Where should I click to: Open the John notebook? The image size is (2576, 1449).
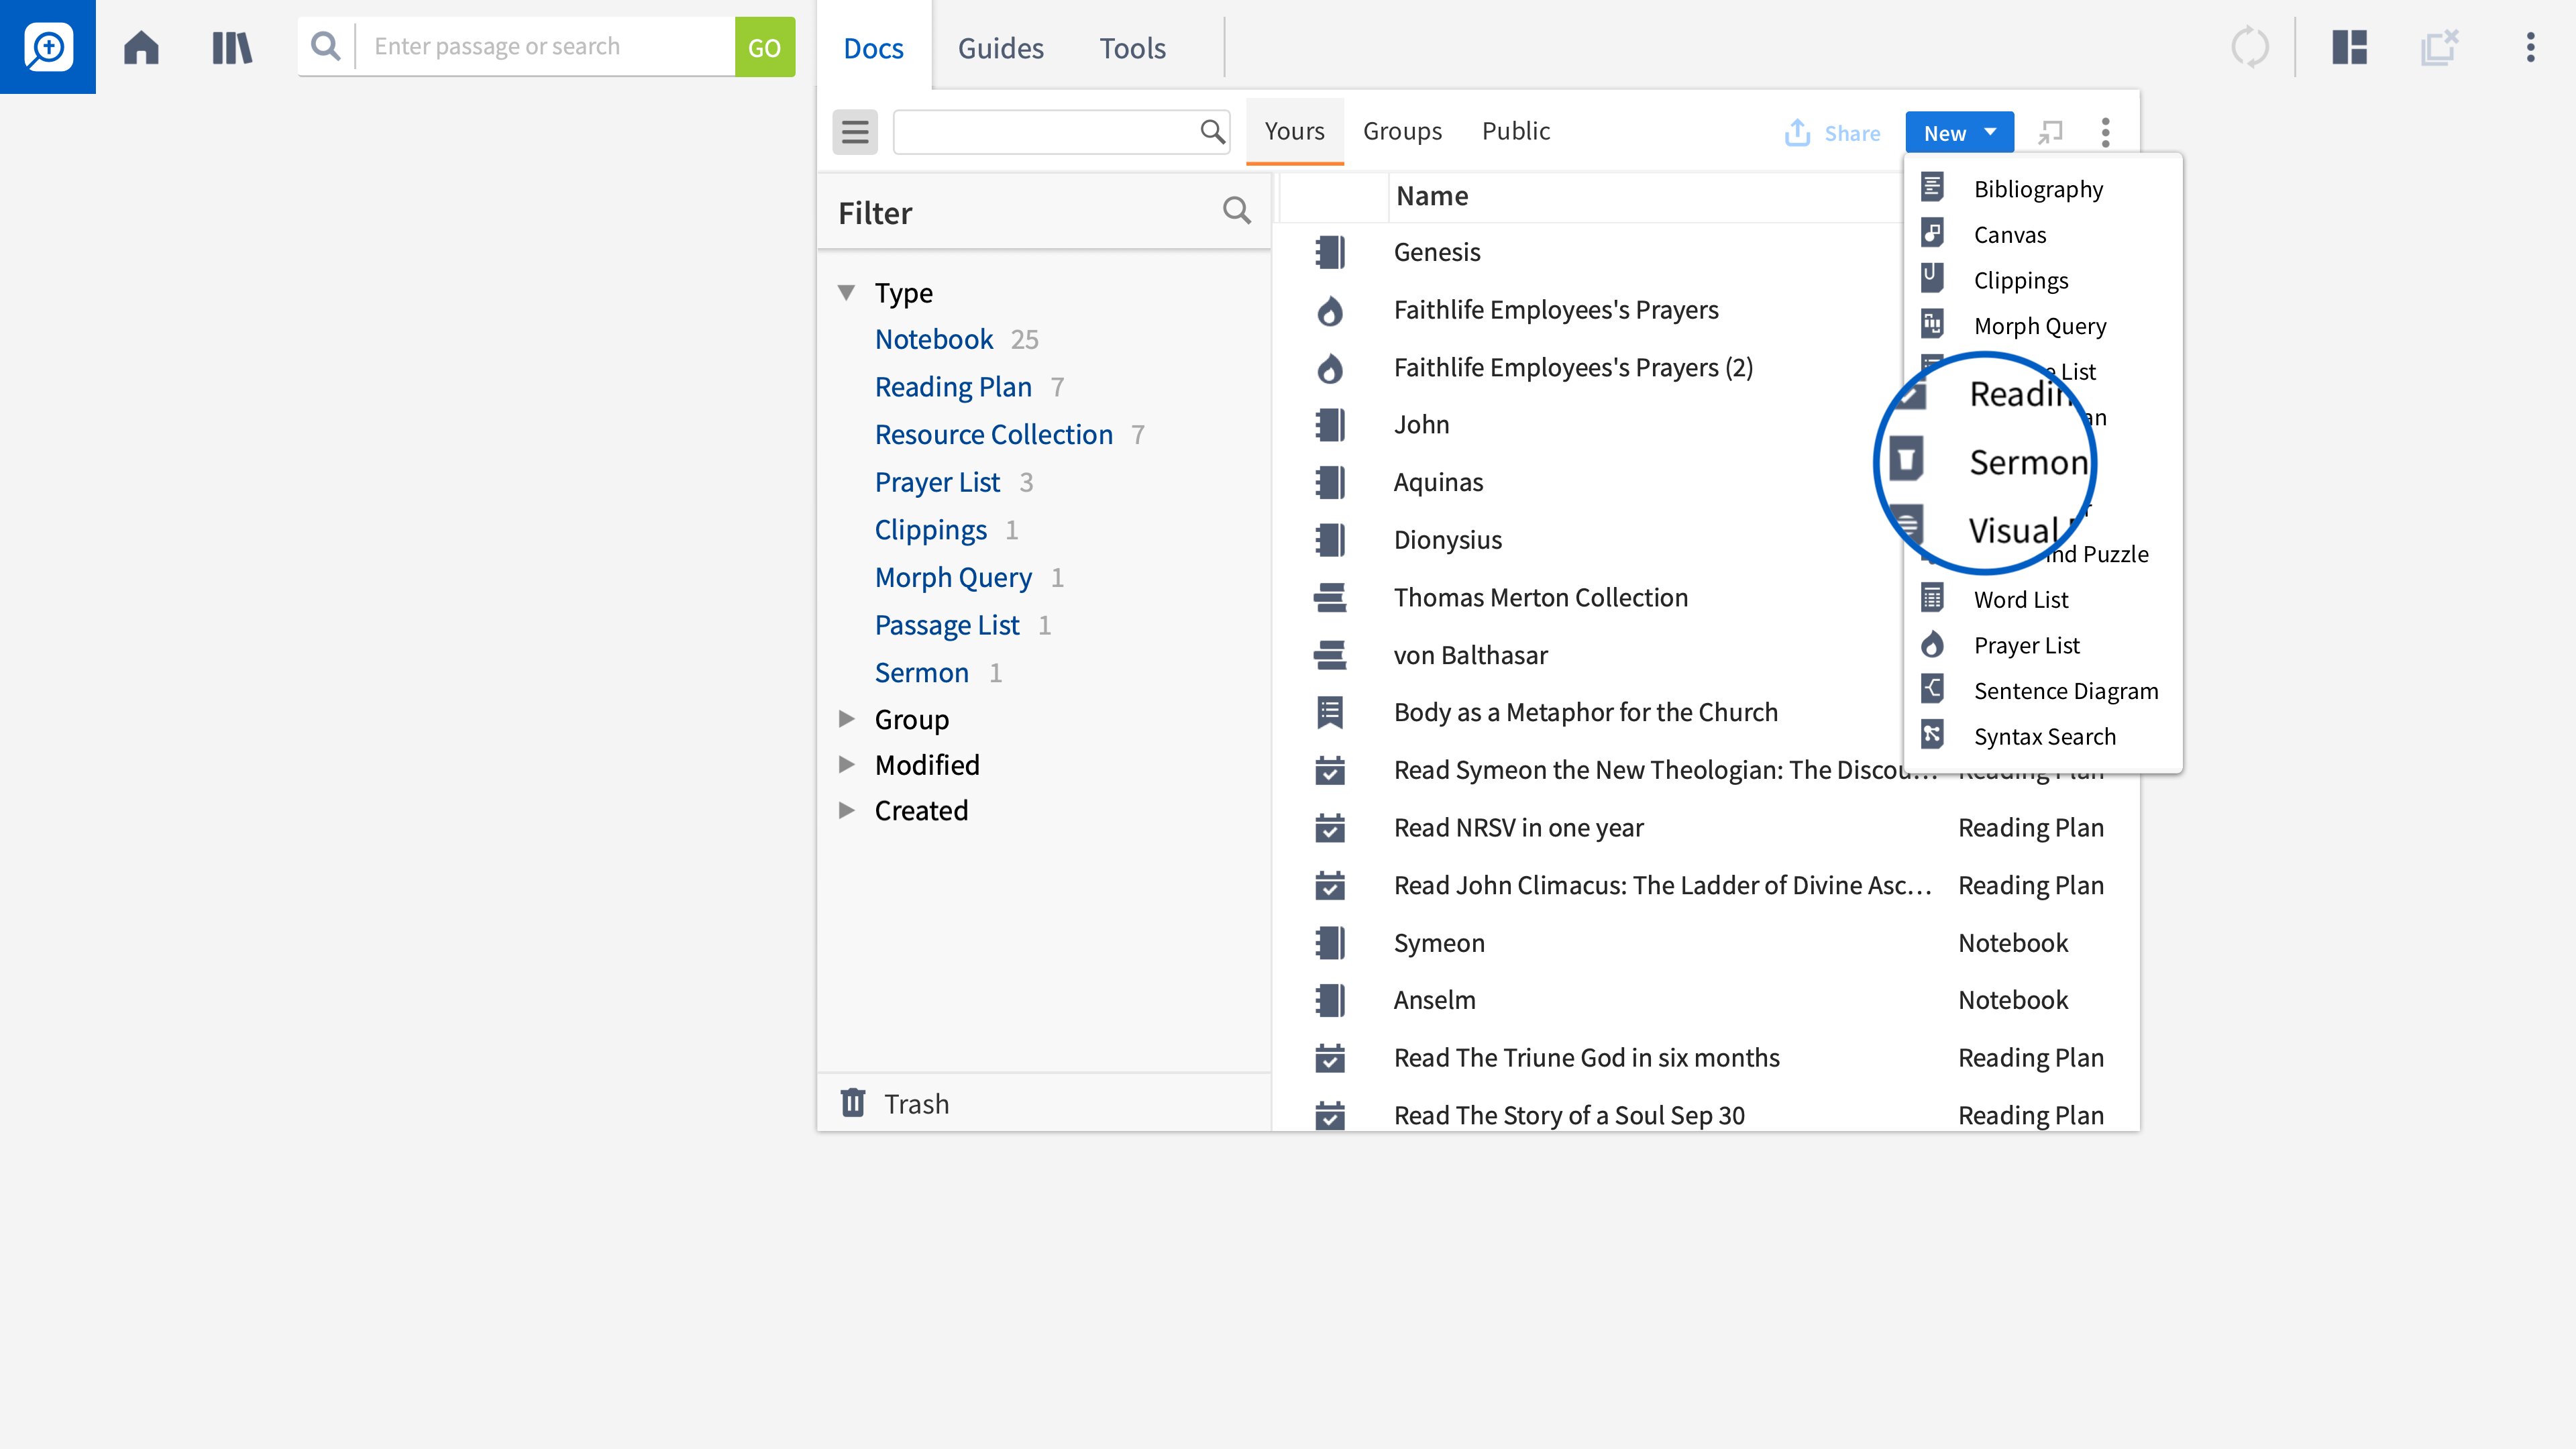tap(1421, 424)
